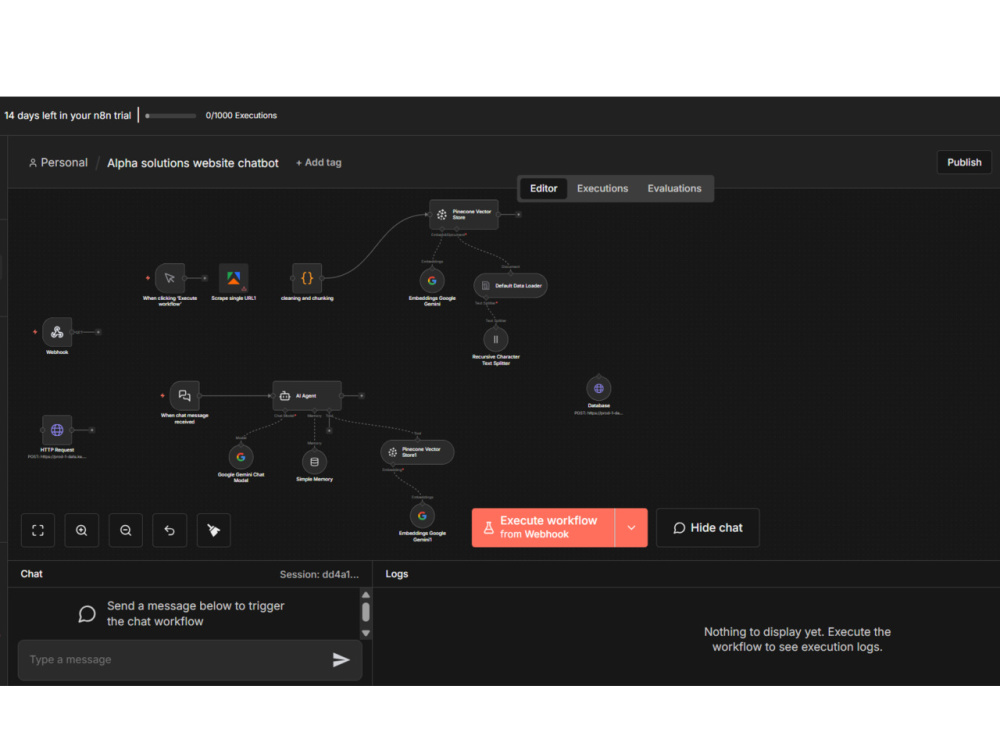Click the chat scrollbar up arrow
1000x750 pixels.
pos(365,594)
